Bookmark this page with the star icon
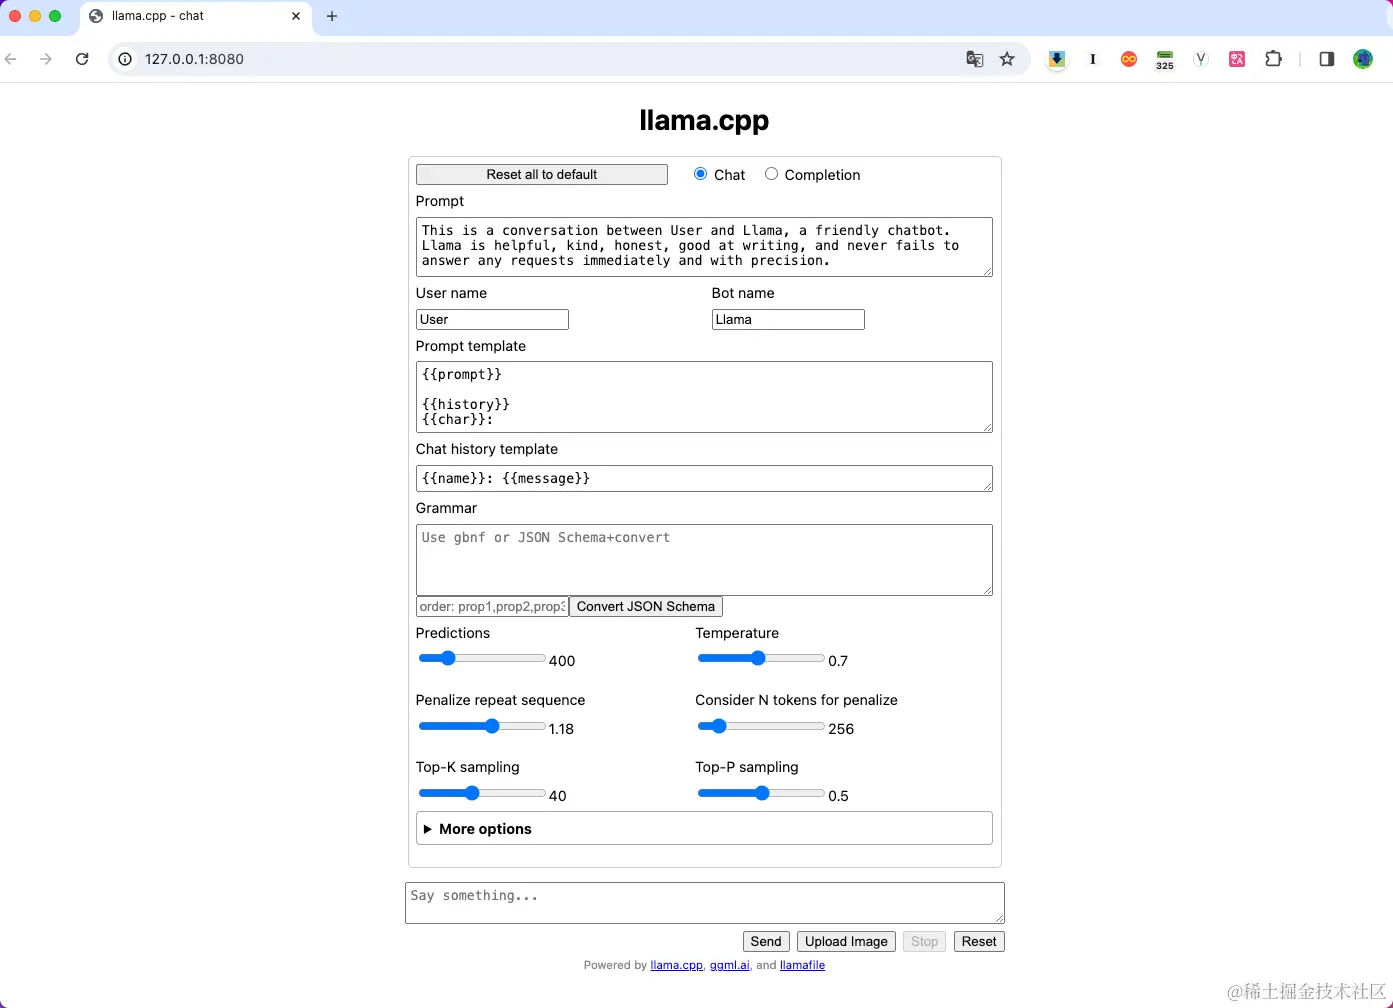The height and width of the screenshot is (1008, 1393). 1007,59
